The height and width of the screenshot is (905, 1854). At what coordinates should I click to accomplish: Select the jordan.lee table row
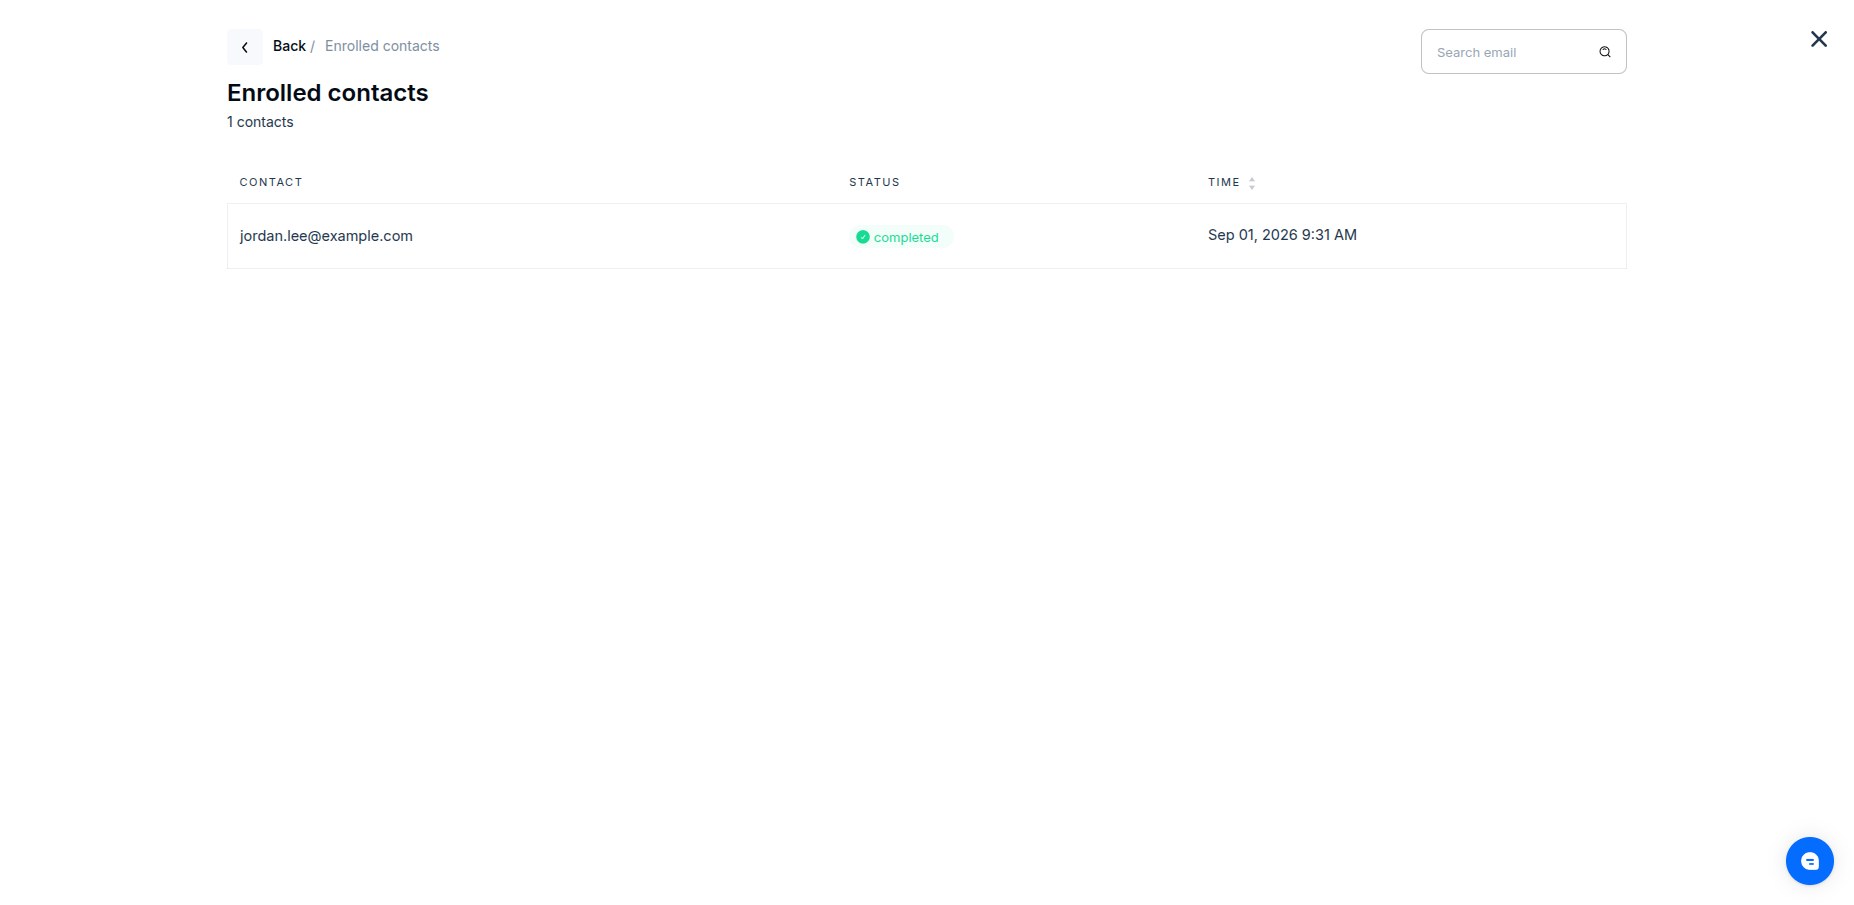[927, 236]
